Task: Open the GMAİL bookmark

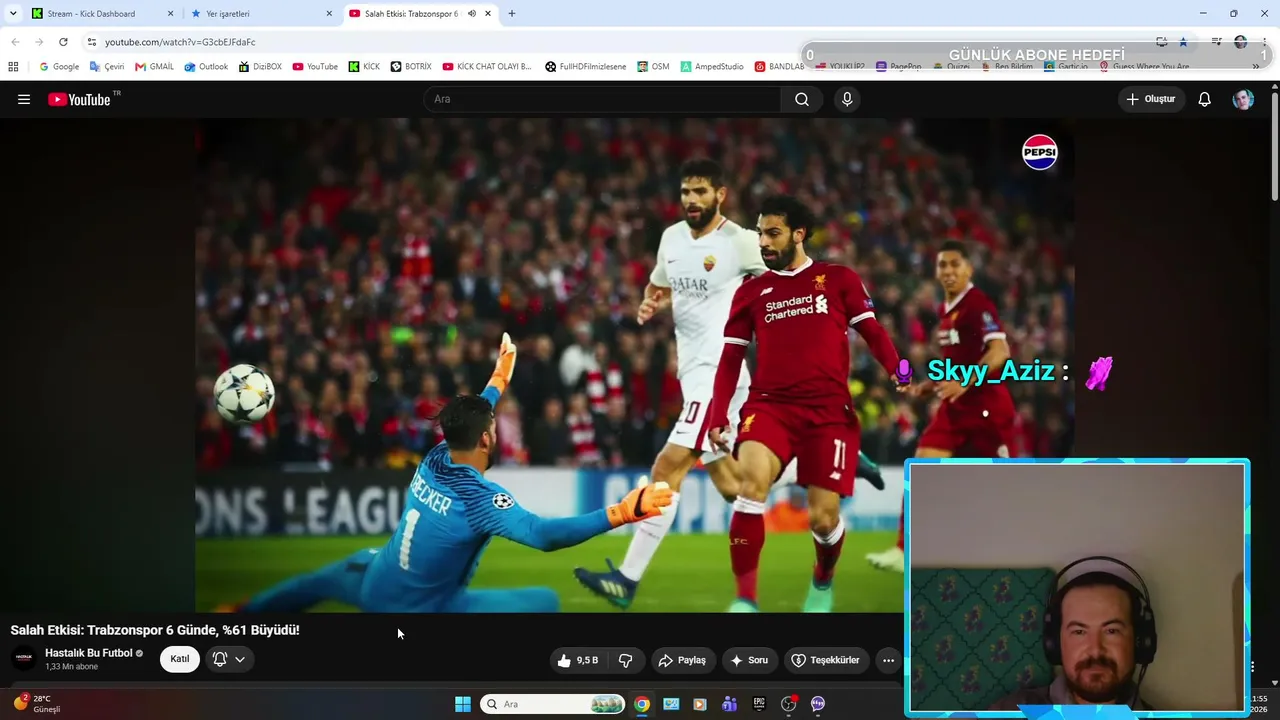Action: (155, 67)
